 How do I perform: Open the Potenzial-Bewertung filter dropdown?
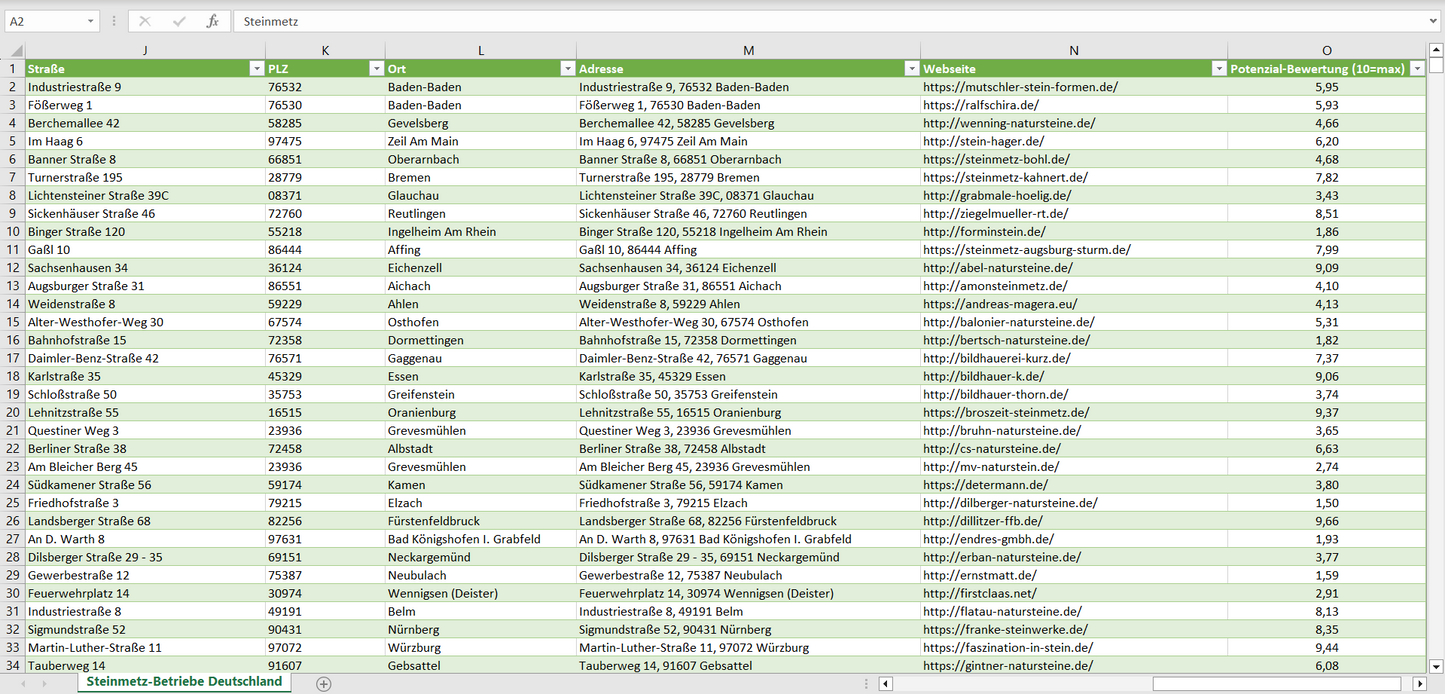click(x=1417, y=69)
